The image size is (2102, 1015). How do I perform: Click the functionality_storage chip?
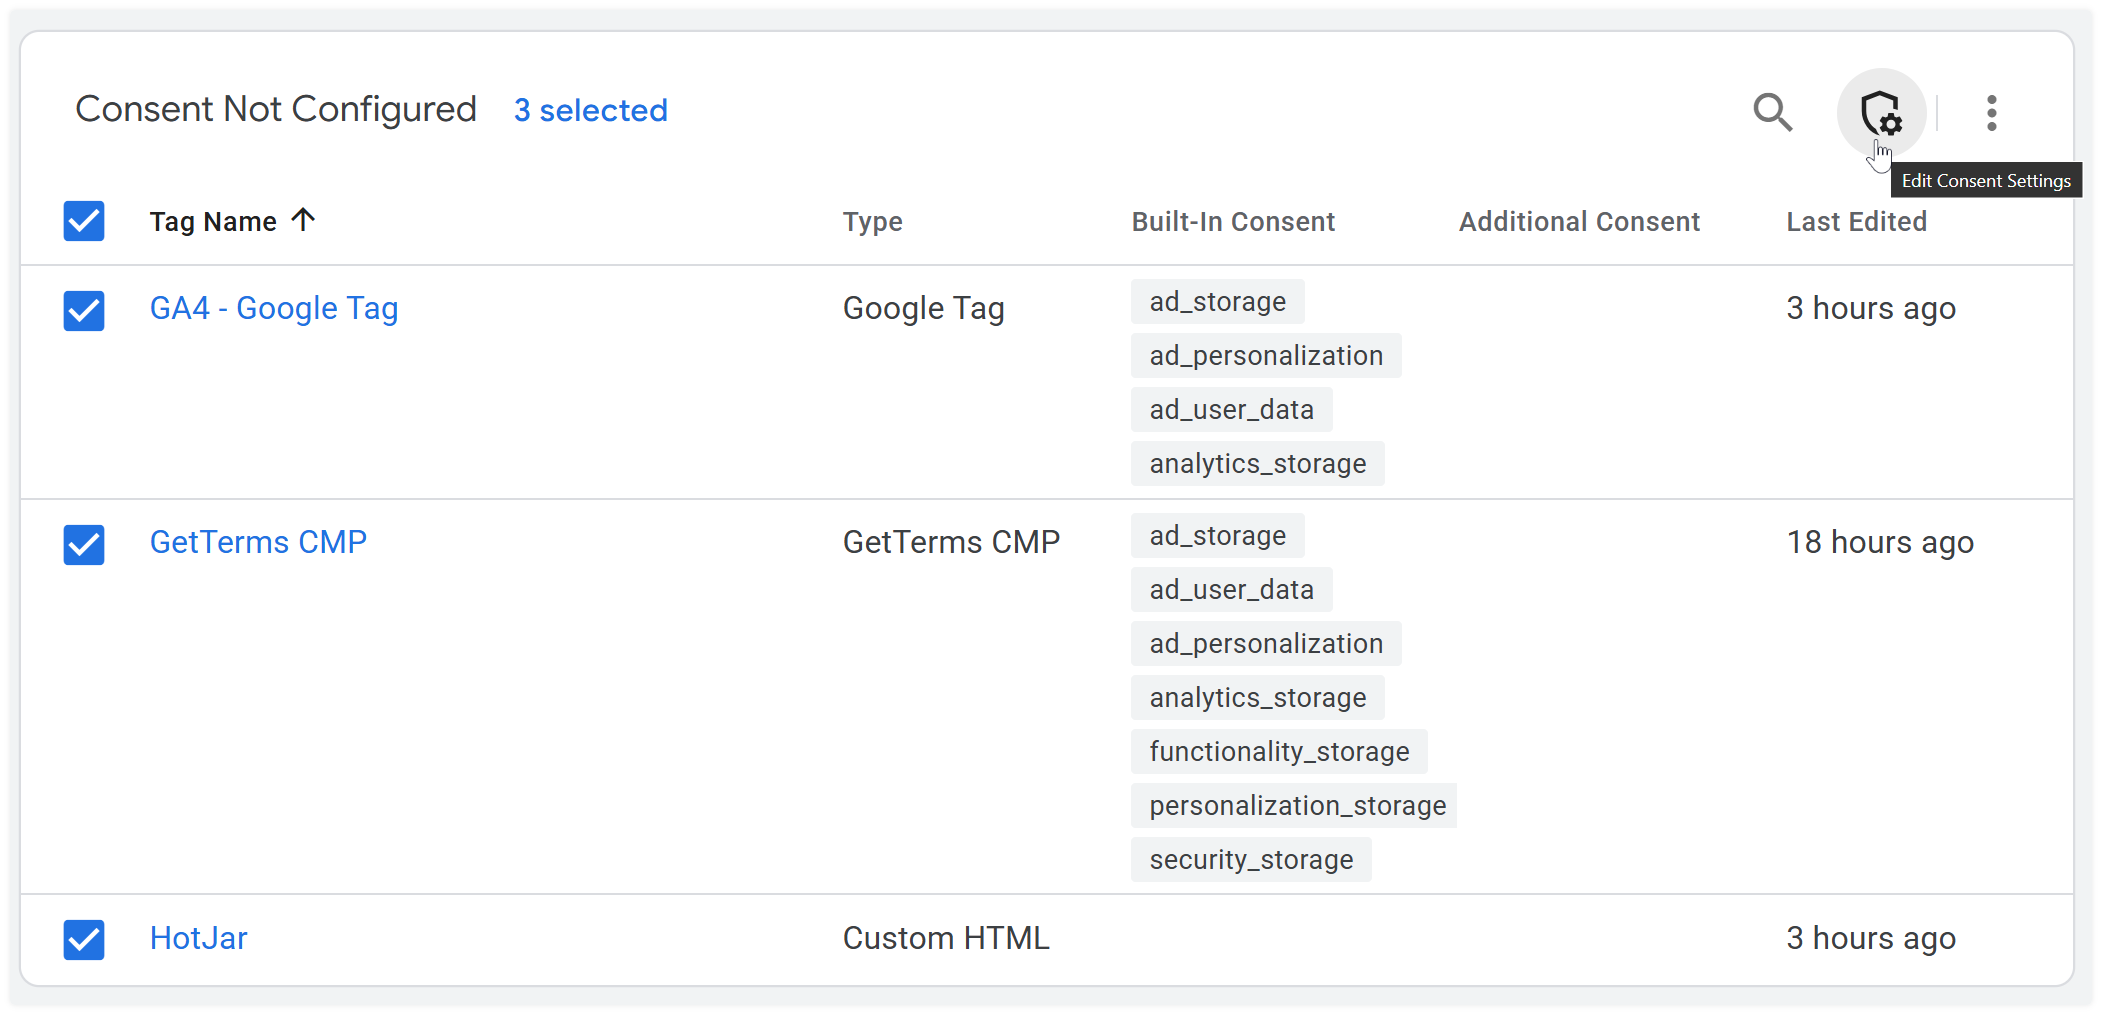1279,751
